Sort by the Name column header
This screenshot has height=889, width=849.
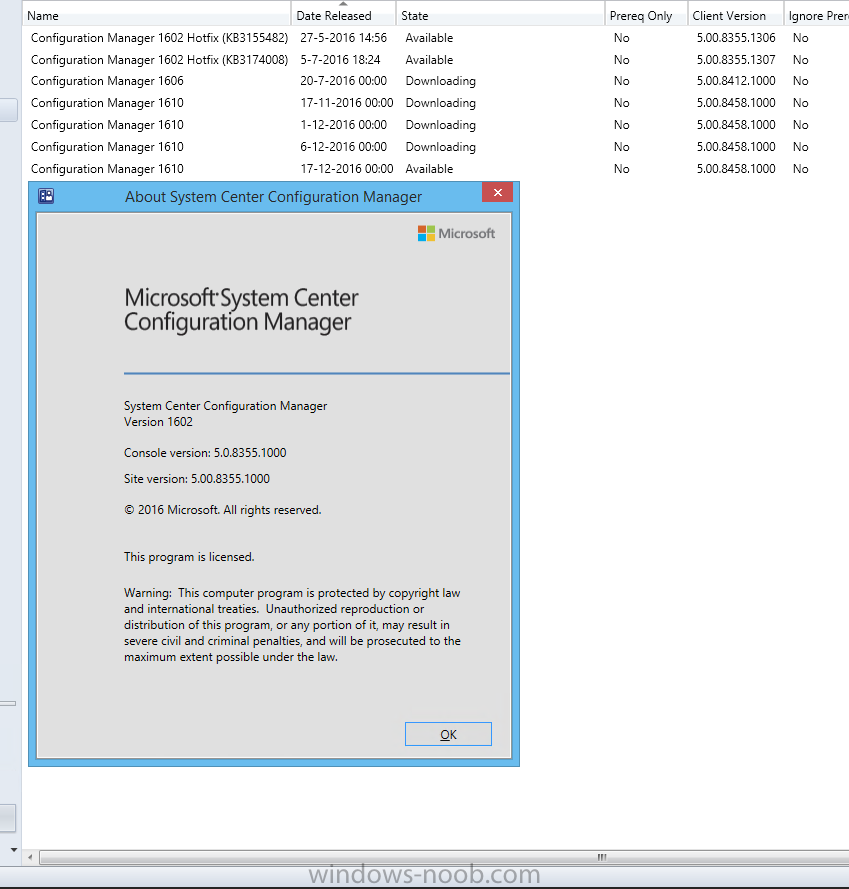click(157, 16)
